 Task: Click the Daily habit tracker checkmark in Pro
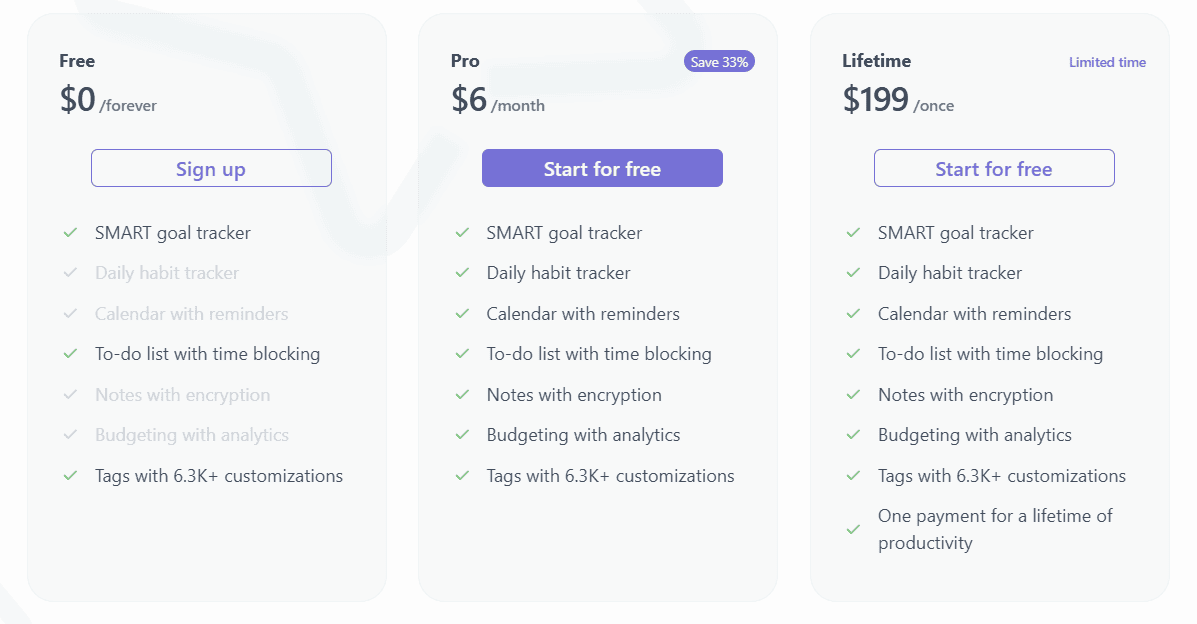click(x=461, y=272)
